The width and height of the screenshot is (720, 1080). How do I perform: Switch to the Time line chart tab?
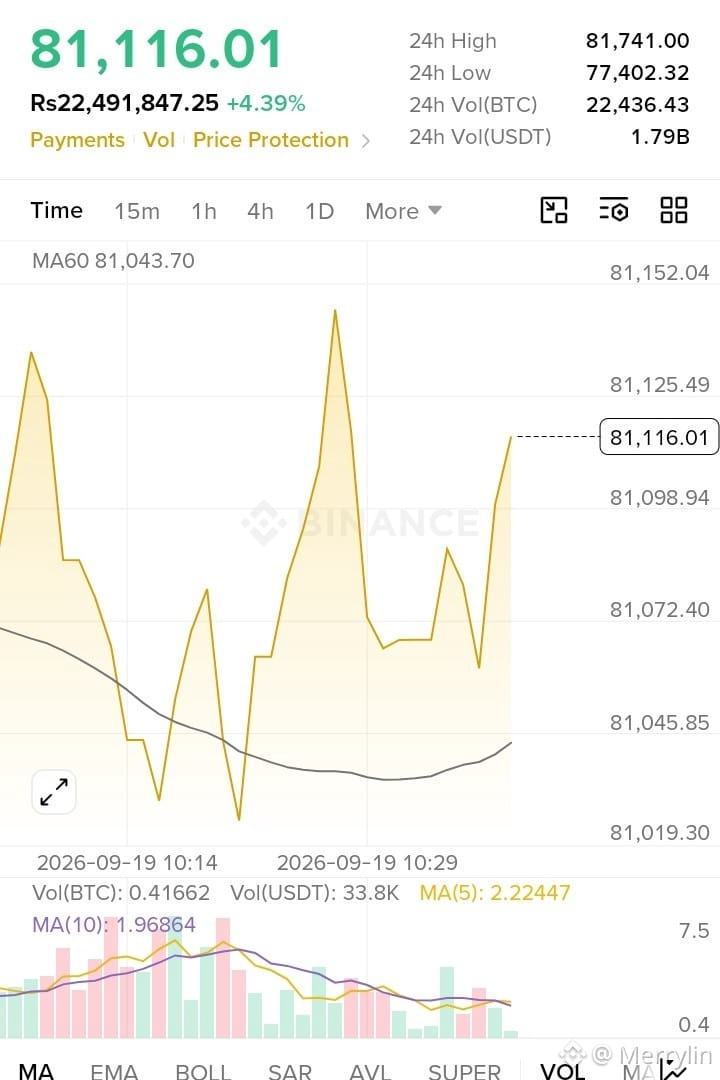56,210
